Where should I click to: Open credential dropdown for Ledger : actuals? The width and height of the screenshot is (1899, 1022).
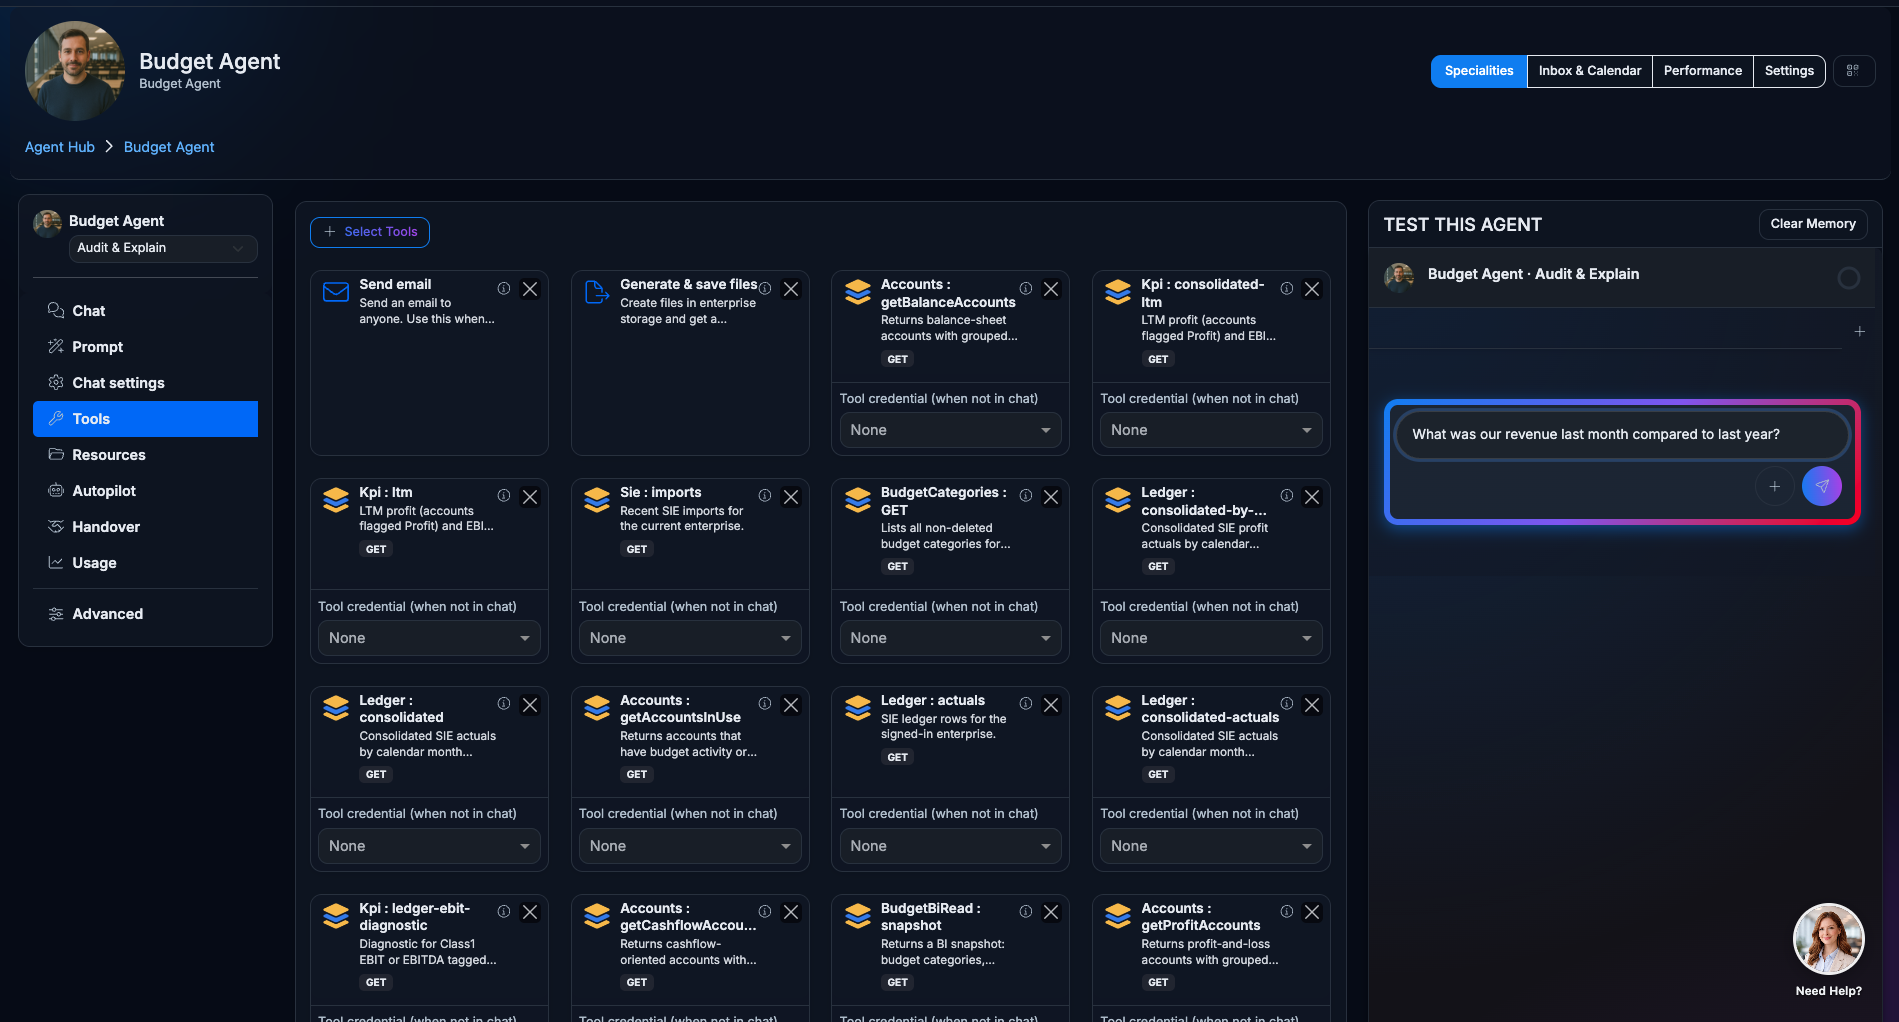click(950, 846)
